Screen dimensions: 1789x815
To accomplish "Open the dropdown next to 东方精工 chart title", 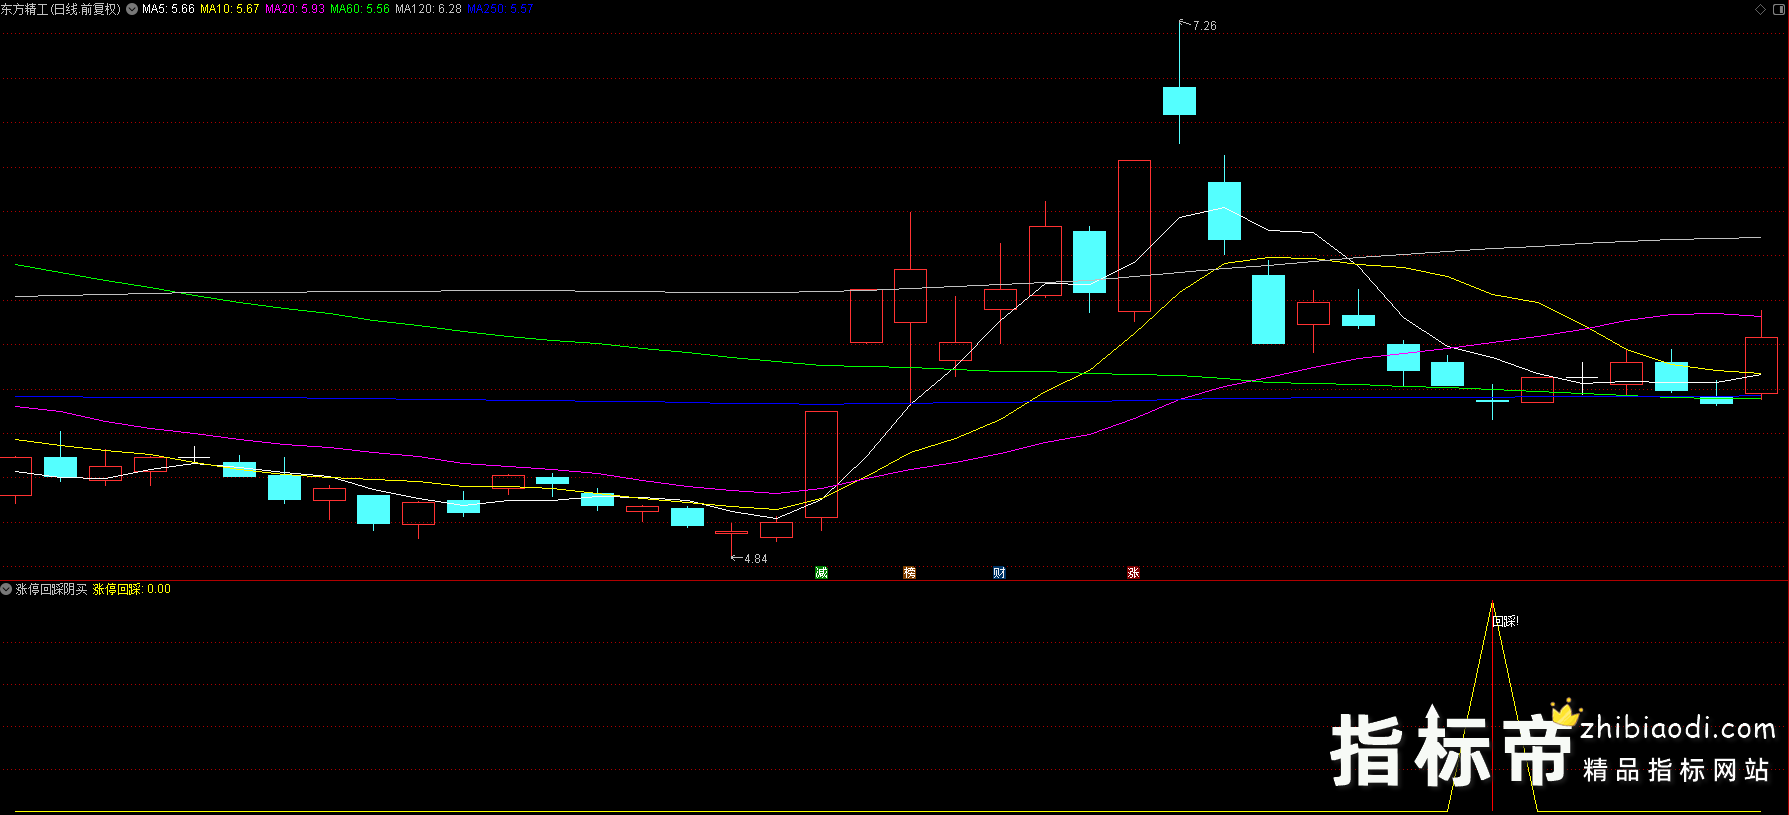I will click(132, 9).
